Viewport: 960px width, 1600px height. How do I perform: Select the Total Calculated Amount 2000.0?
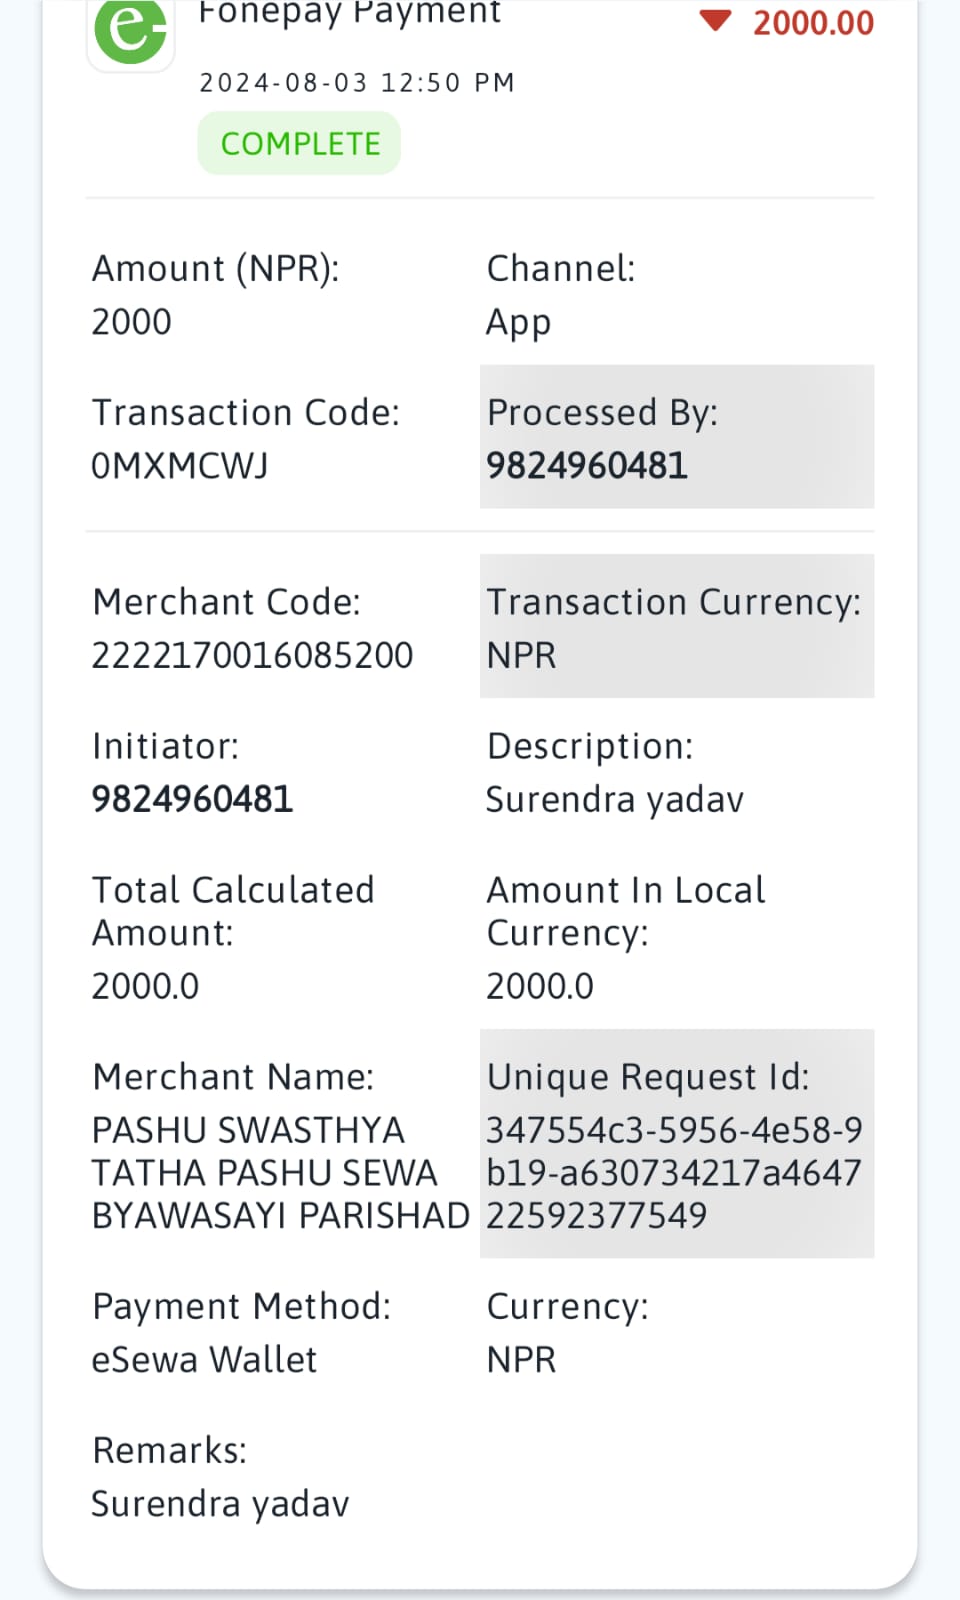tap(145, 986)
